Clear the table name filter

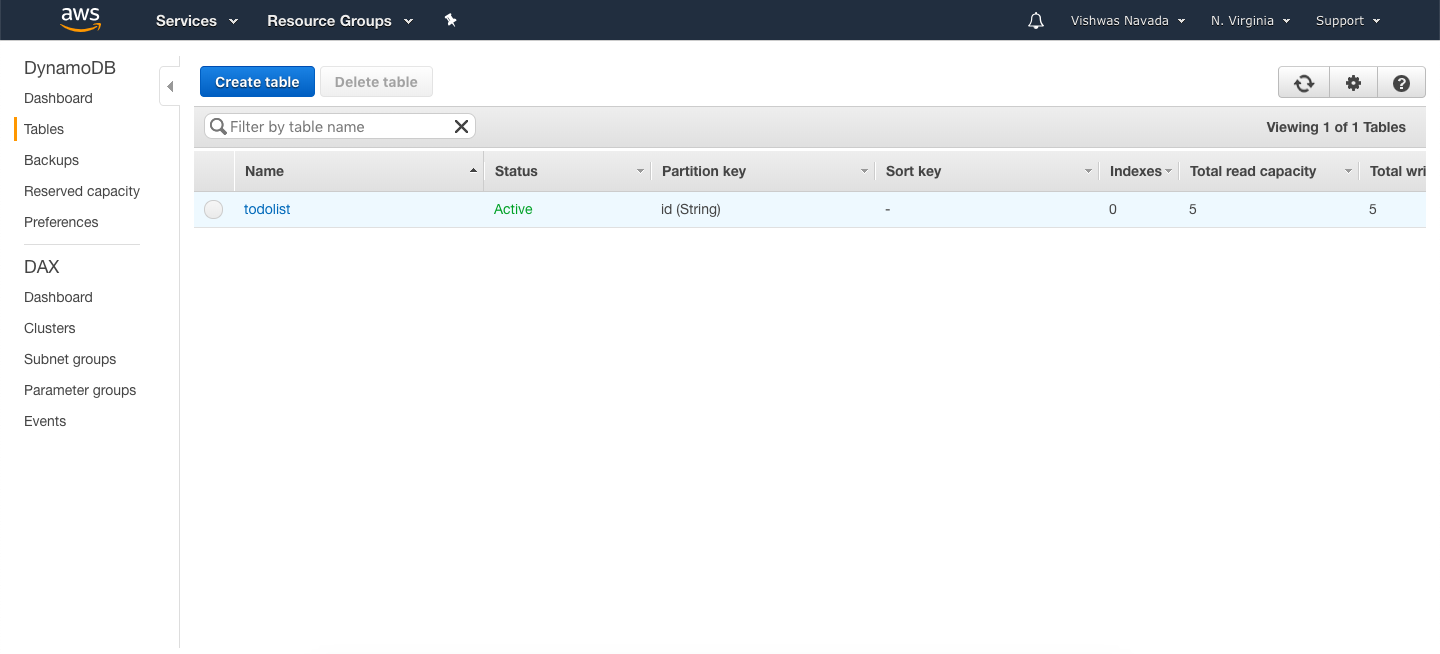tap(461, 126)
